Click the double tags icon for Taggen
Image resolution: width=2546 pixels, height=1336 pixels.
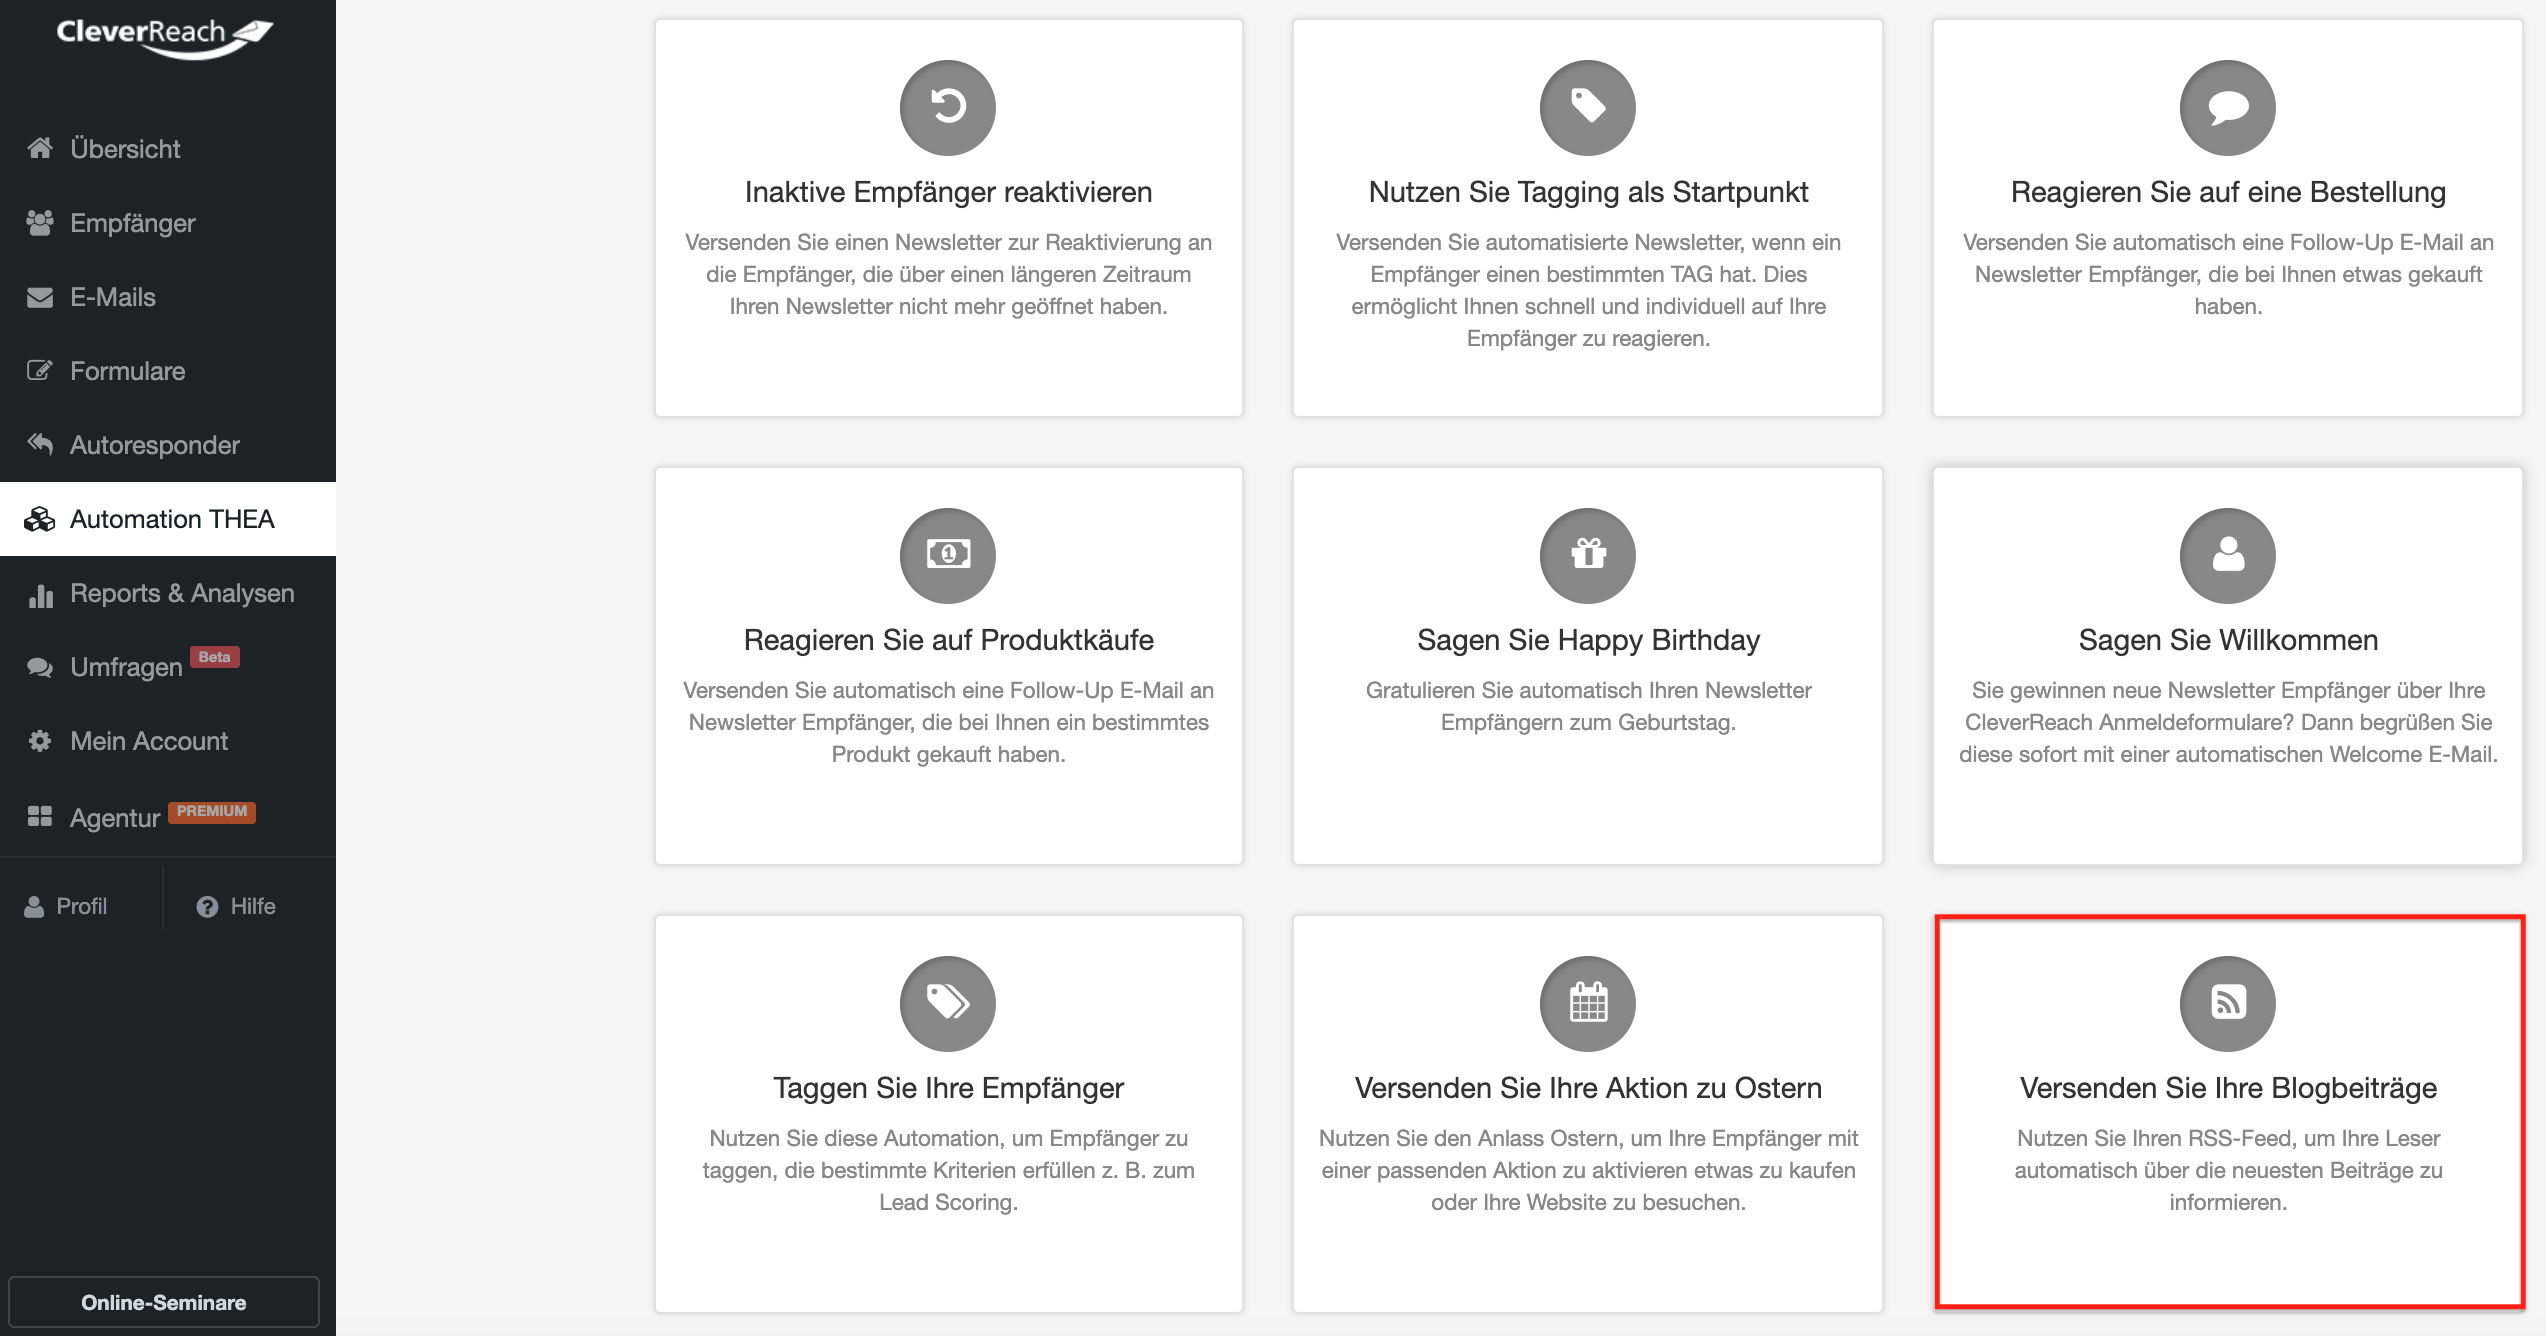point(947,1003)
